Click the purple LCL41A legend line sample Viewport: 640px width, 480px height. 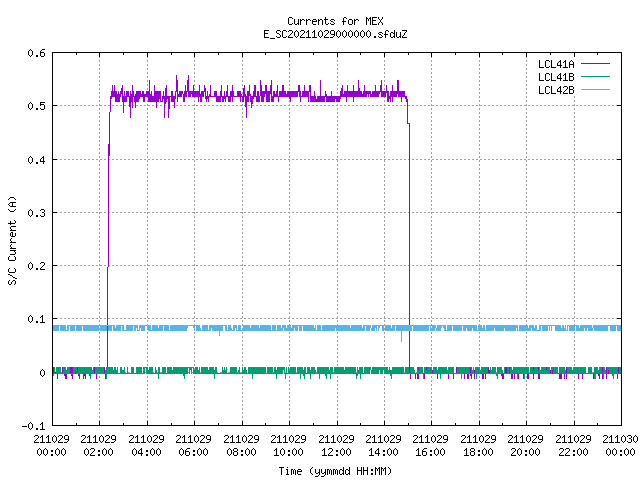coord(595,64)
